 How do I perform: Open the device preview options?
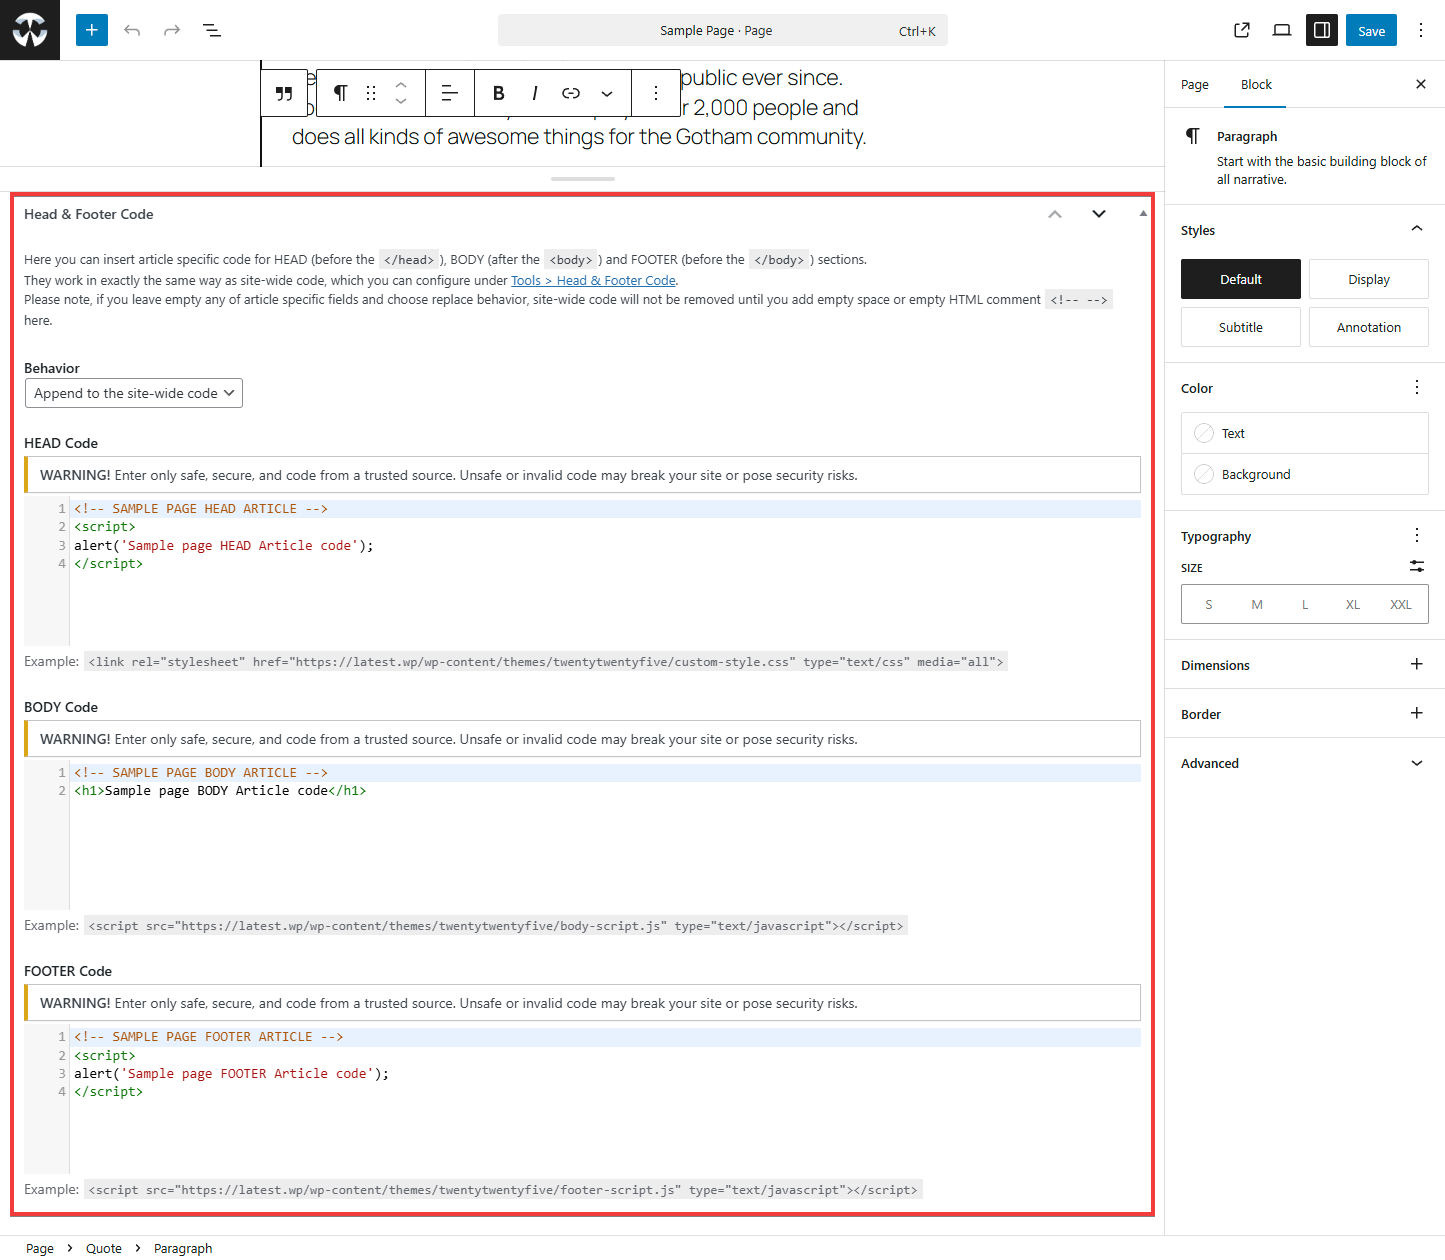point(1282,30)
